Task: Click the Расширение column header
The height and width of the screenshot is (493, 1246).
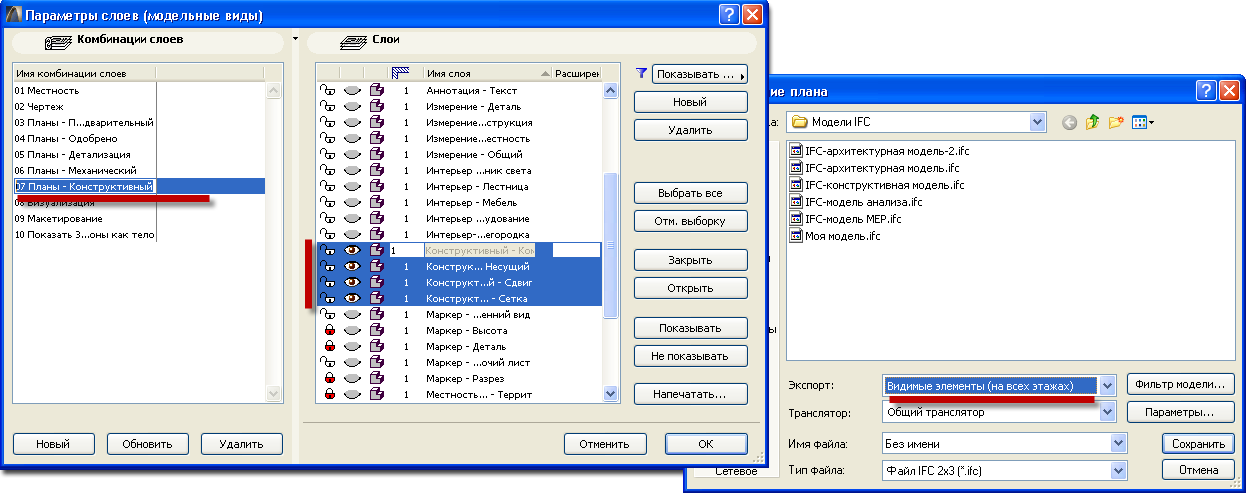Action: point(576,73)
